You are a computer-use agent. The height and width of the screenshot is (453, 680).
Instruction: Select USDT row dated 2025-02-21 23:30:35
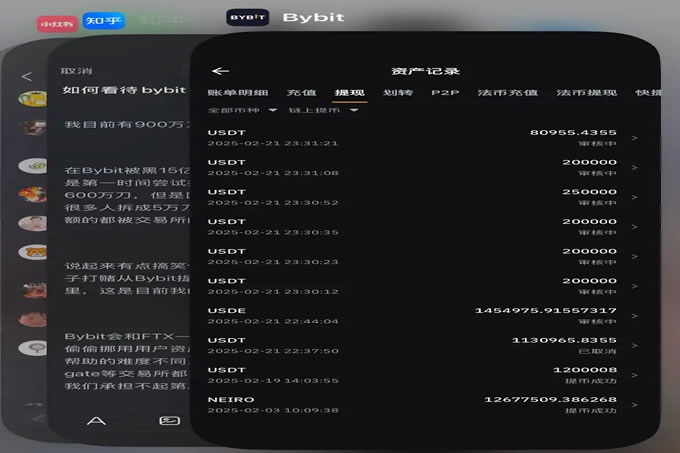[423, 227]
